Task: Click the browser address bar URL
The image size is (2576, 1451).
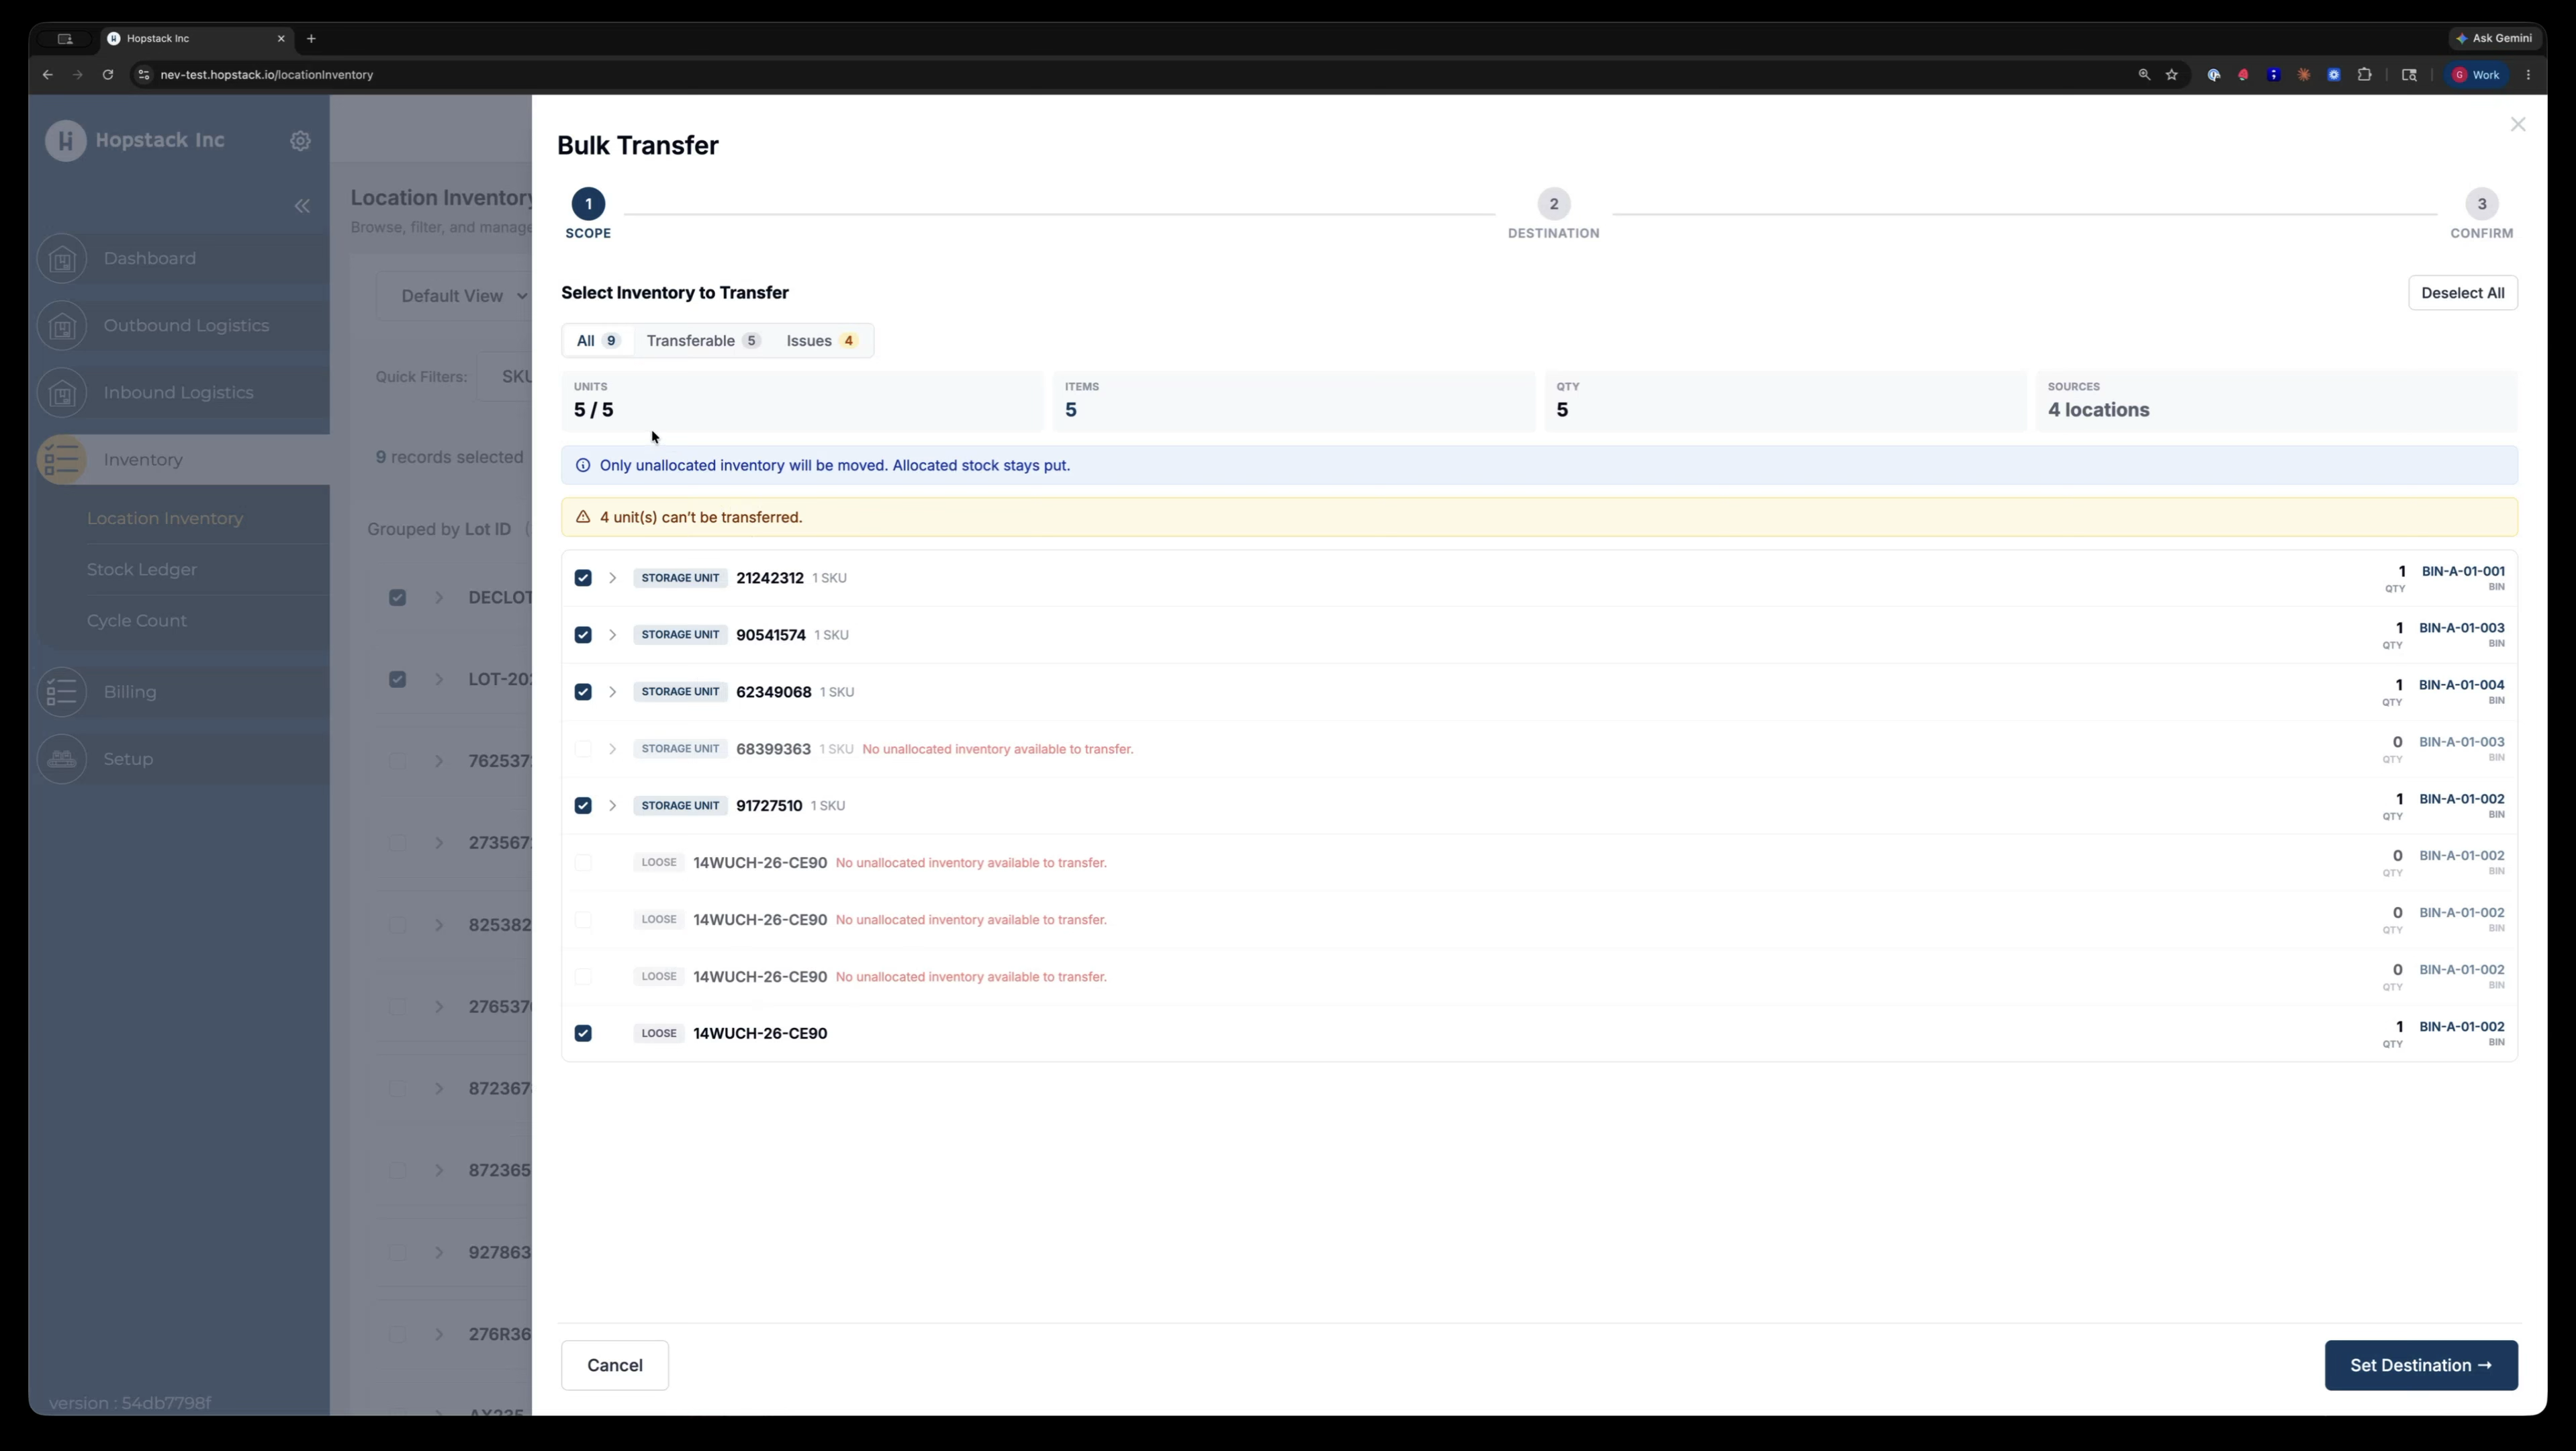Action: 267,75
